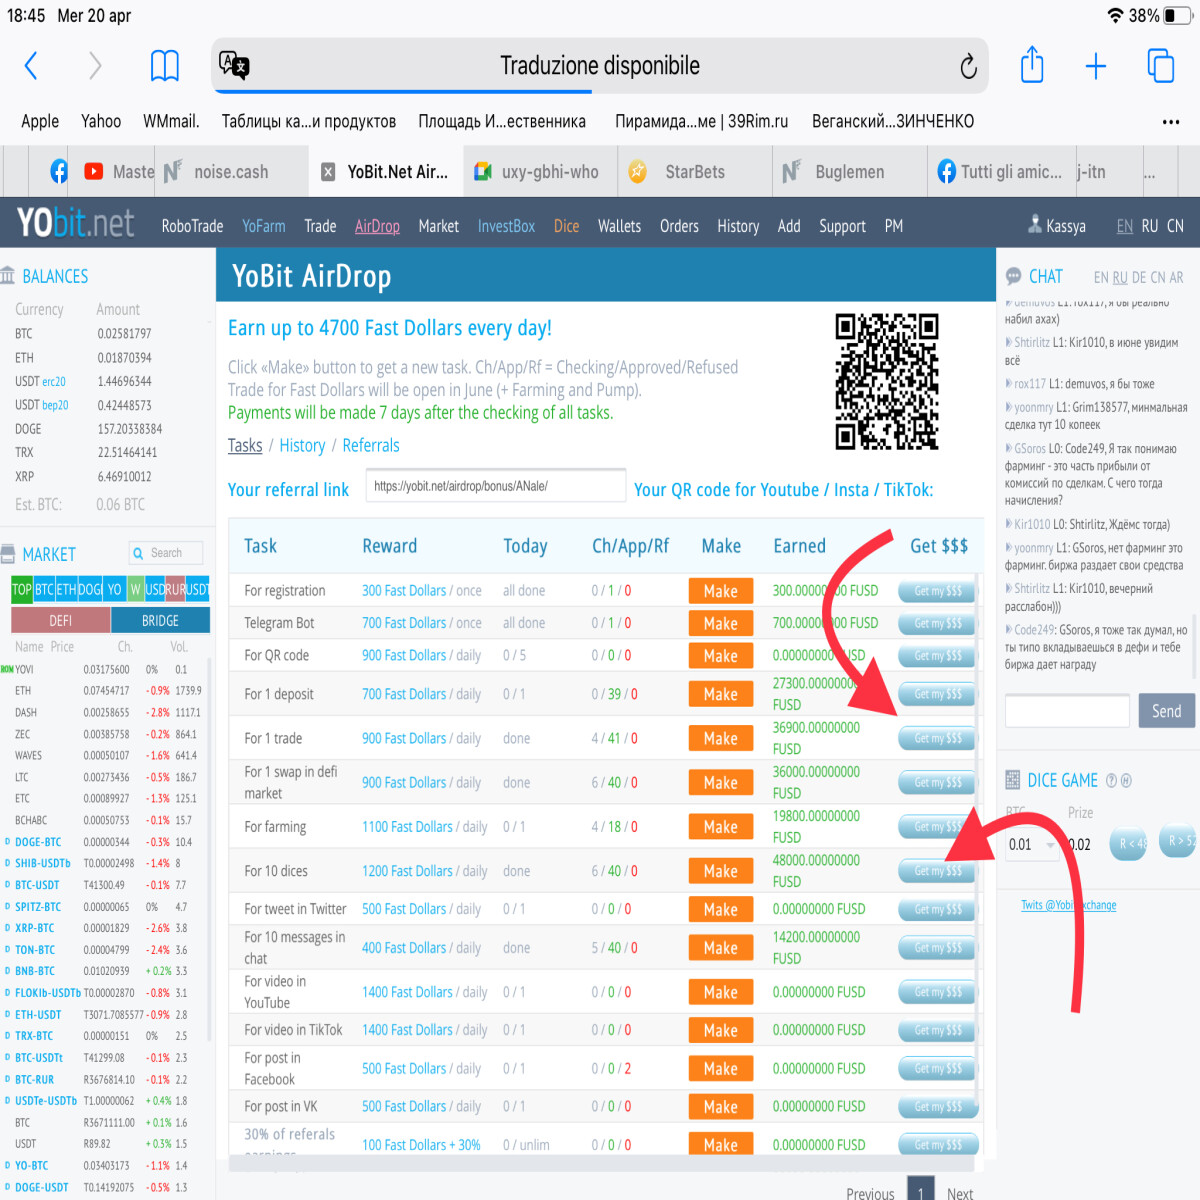Click Make for Telegram Bot task
Viewport: 1200px width, 1200px height.
(x=720, y=623)
